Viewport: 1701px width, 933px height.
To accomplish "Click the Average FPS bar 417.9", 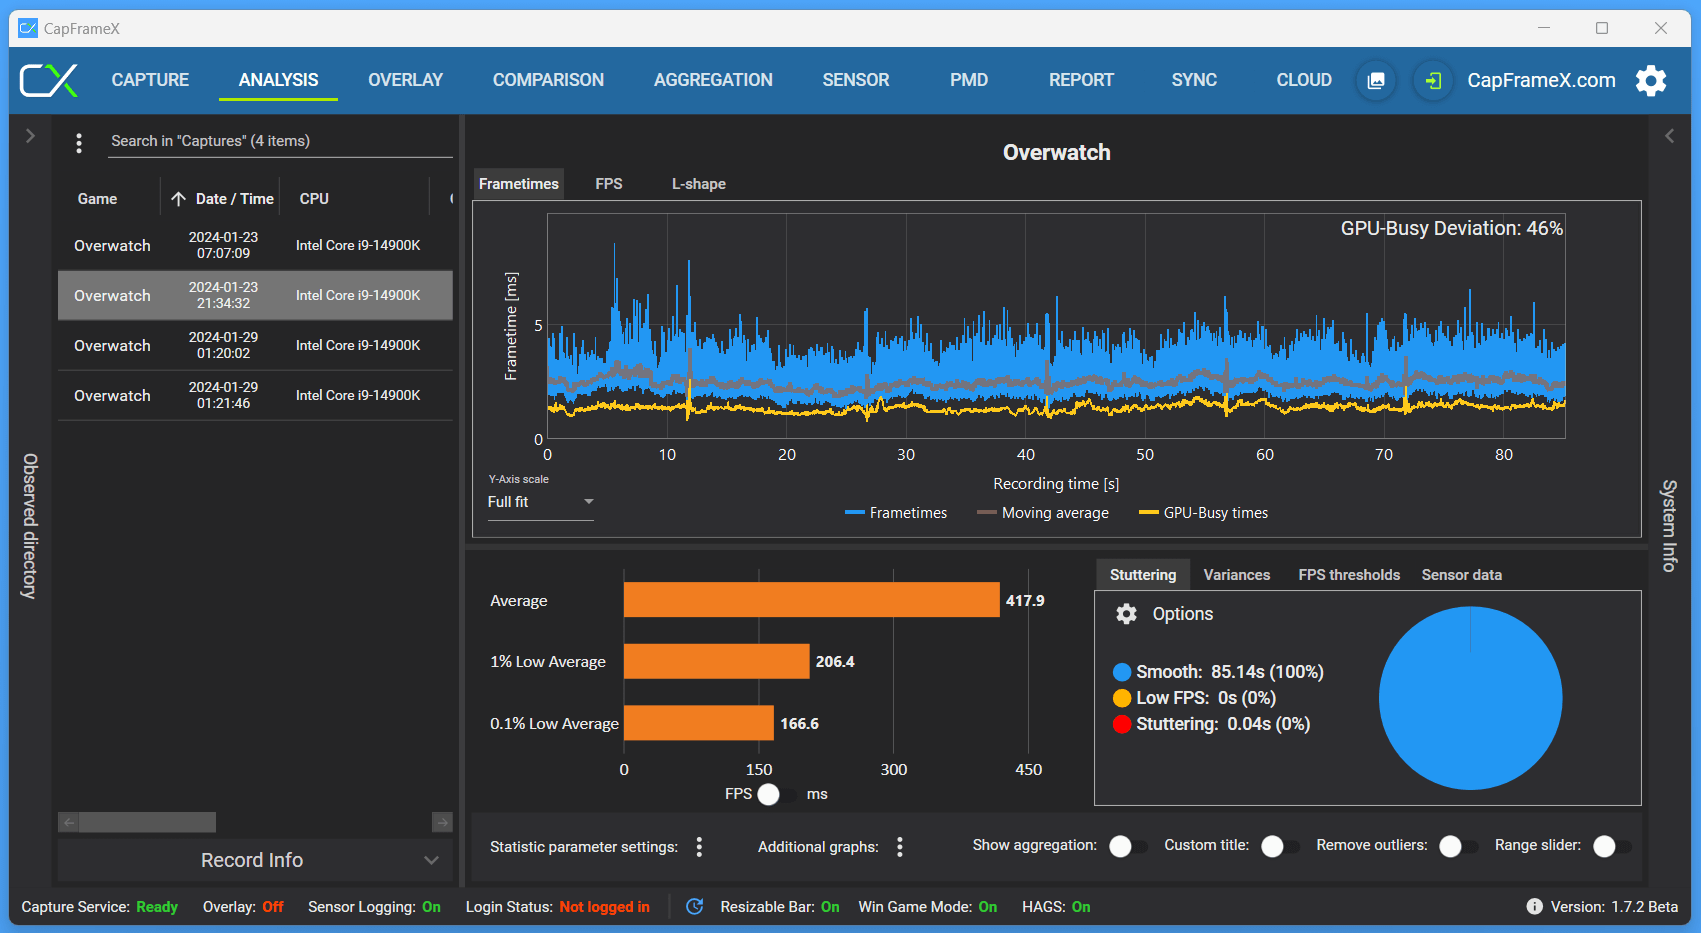I will 812,600.
